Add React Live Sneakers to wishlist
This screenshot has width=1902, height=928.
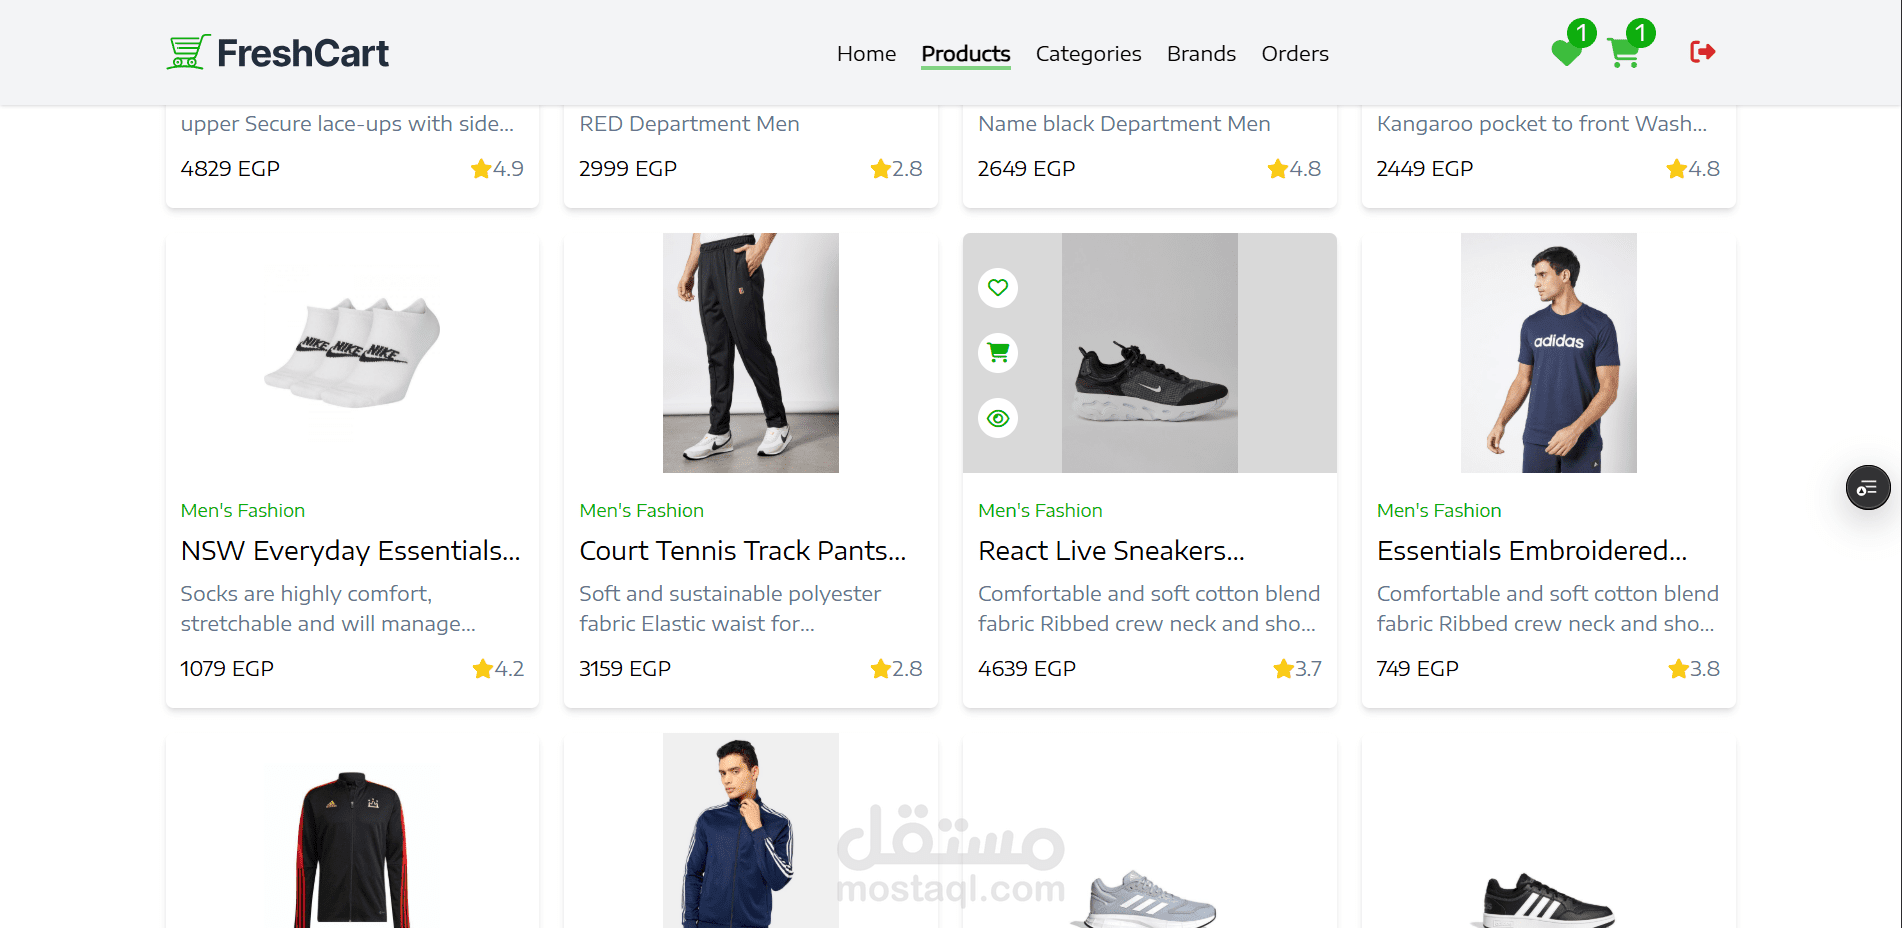coord(998,288)
